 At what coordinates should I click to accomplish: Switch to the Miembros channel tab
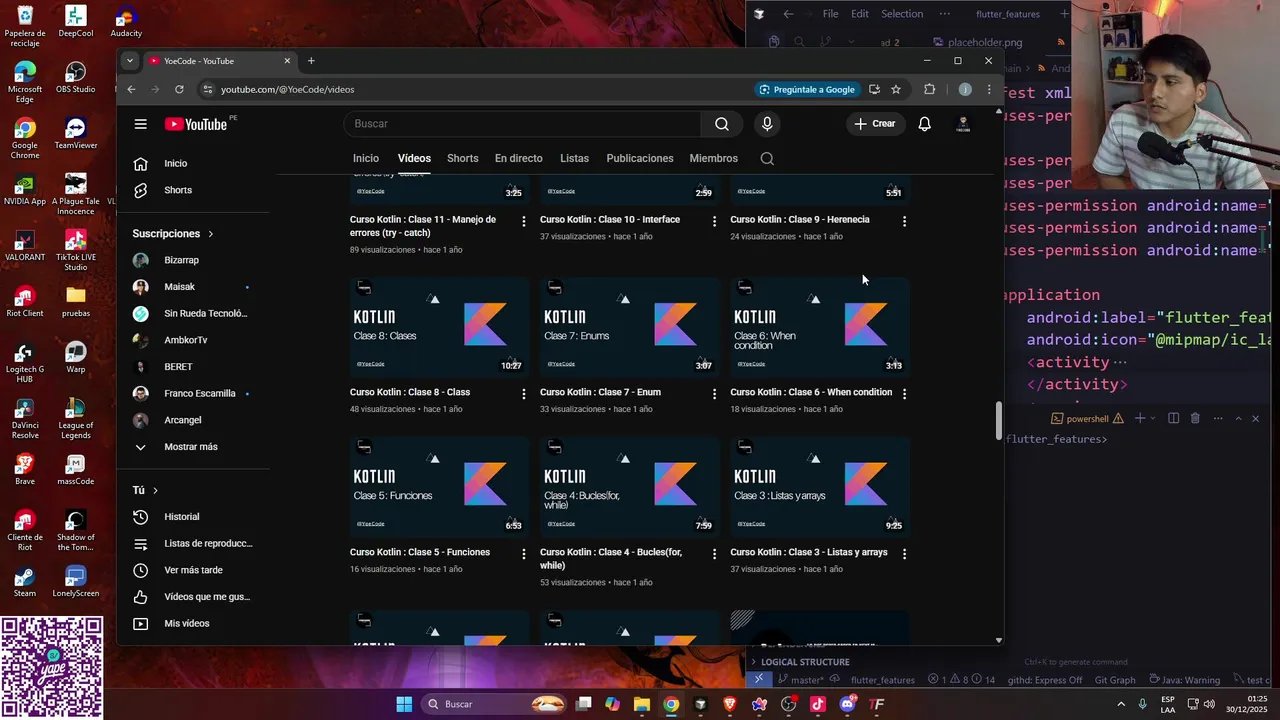713,158
